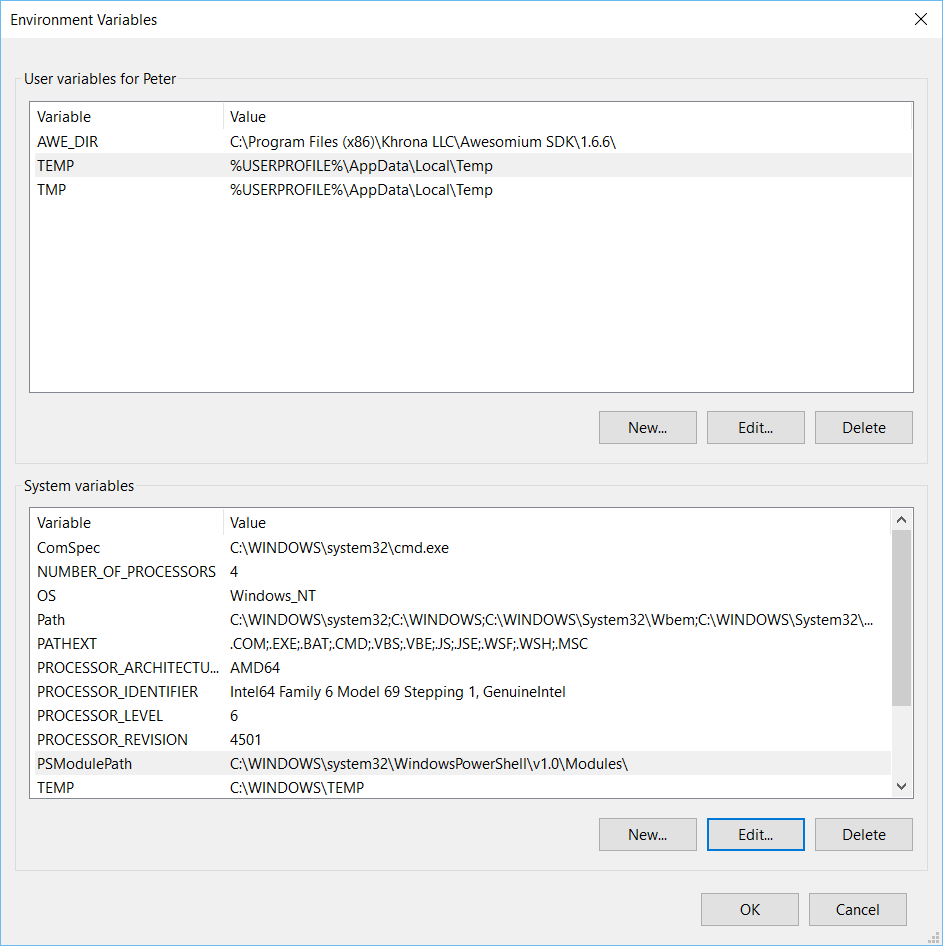This screenshot has width=943, height=946.
Task: Select the AWE_DIR user variable
Action: tap(68, 142)
